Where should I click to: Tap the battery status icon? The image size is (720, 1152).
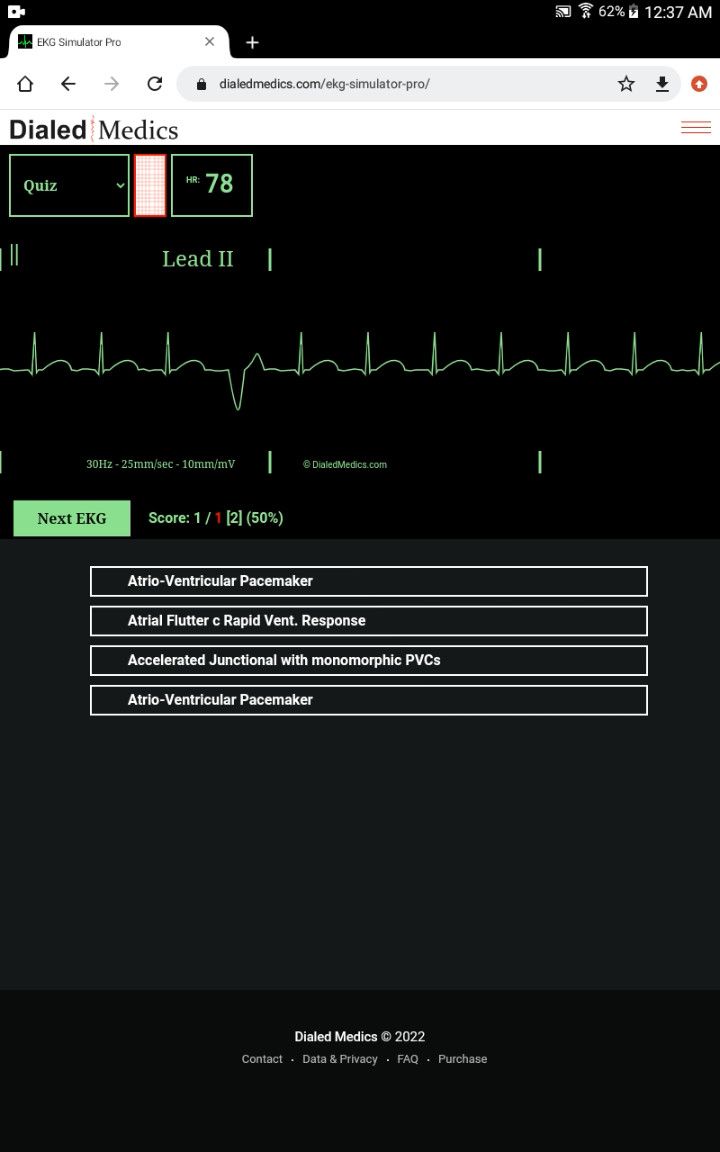[x=633, y=12]
